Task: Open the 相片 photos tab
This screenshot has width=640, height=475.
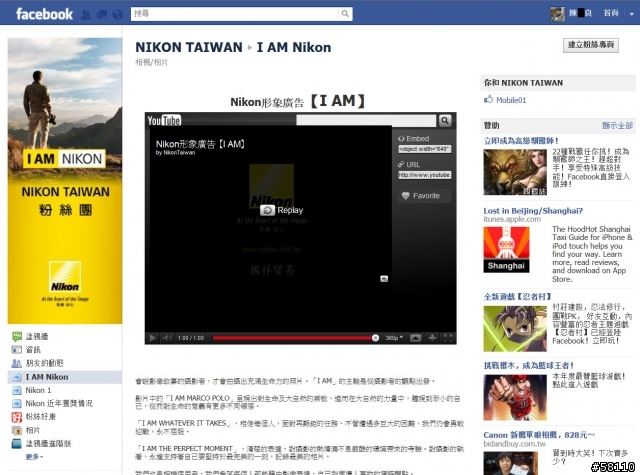Action: point(33,430)
